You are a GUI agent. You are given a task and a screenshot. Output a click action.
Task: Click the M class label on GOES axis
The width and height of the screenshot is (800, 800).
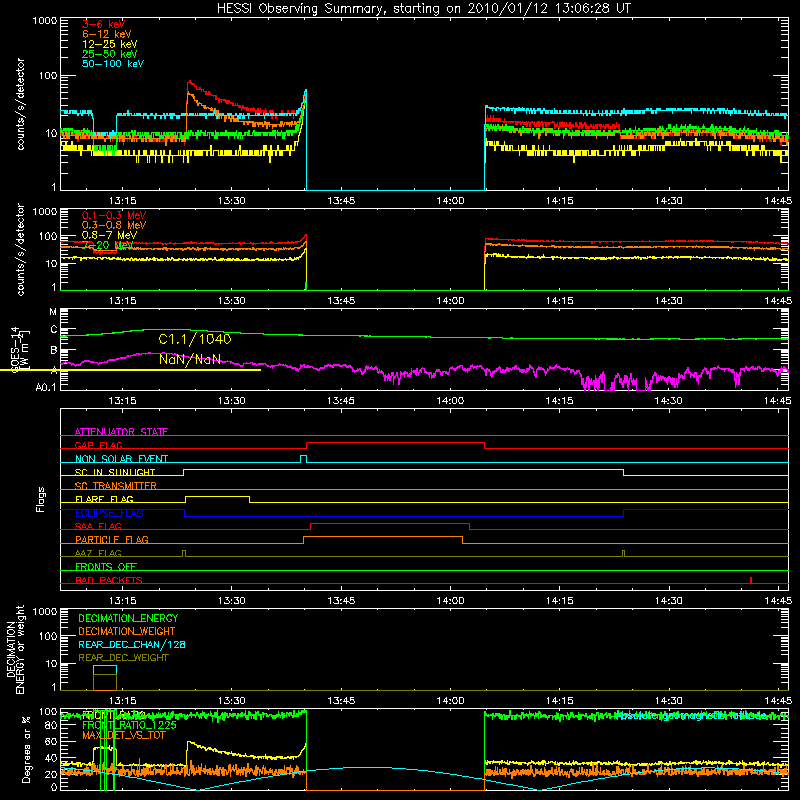pos(53,312)
